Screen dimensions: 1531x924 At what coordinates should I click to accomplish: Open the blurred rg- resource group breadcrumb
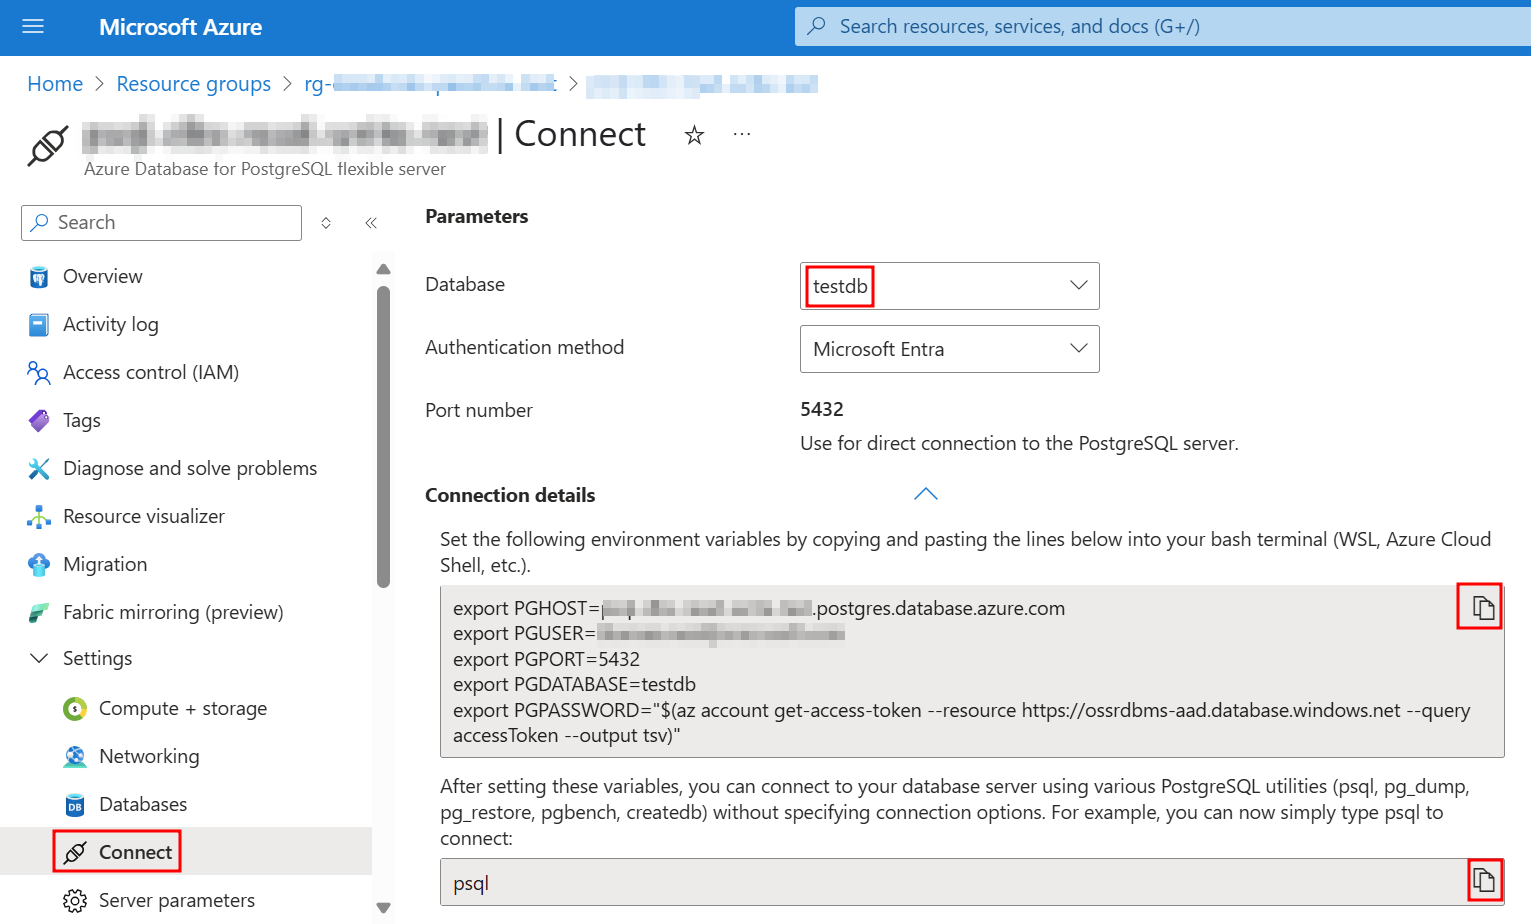[430, 84]
